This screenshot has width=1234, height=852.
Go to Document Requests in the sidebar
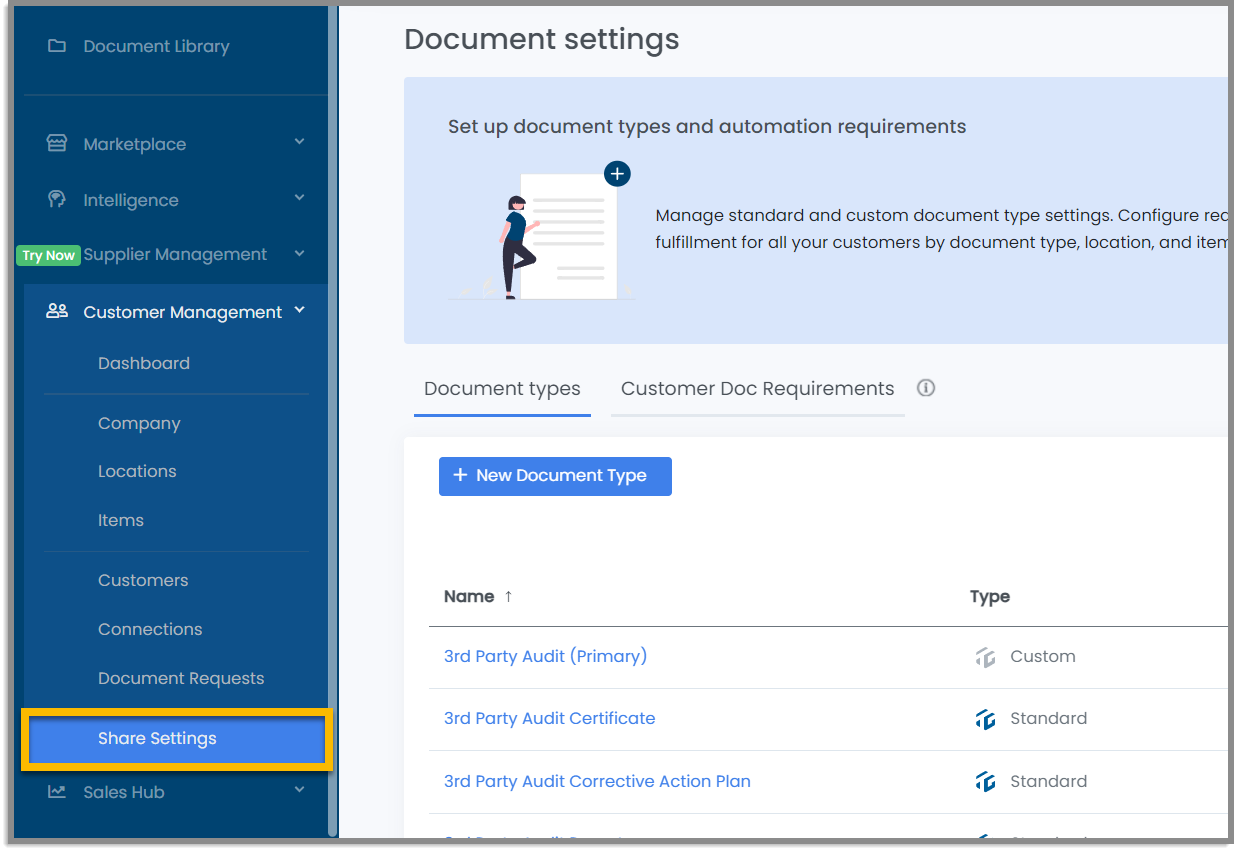point(181,678)
